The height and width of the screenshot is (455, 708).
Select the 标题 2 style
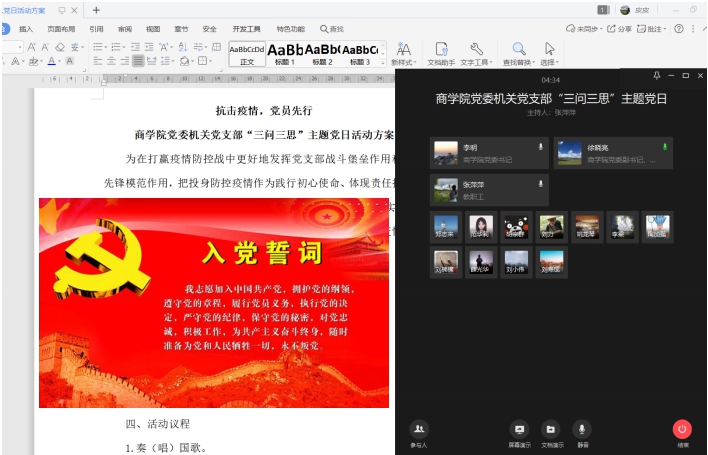(x=322, y=54)
